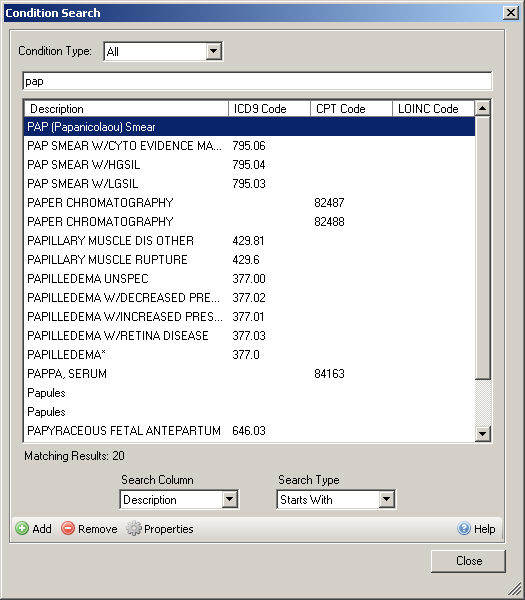
Task: Close the Condition Search dialog with X
Action: tap(511, 13)
